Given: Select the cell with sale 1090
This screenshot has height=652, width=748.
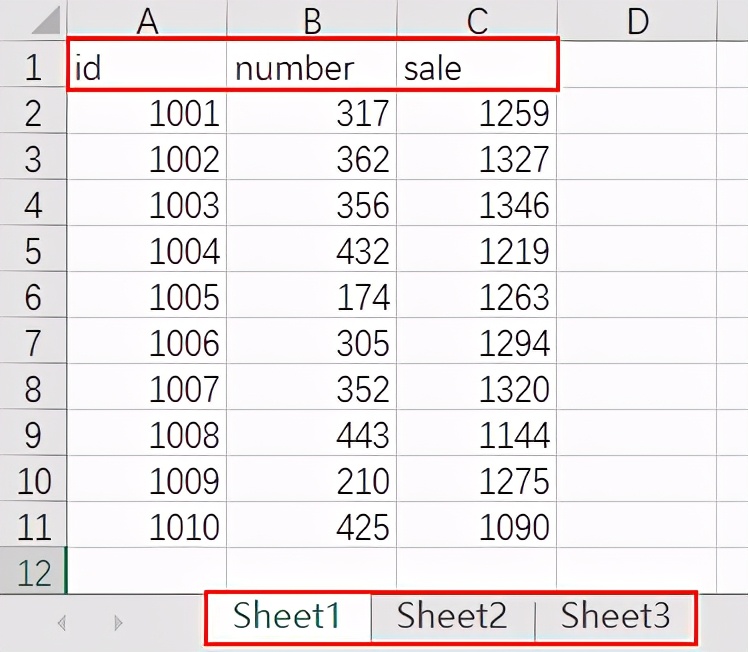Looking at the screenshot, I should coord(476,526).
